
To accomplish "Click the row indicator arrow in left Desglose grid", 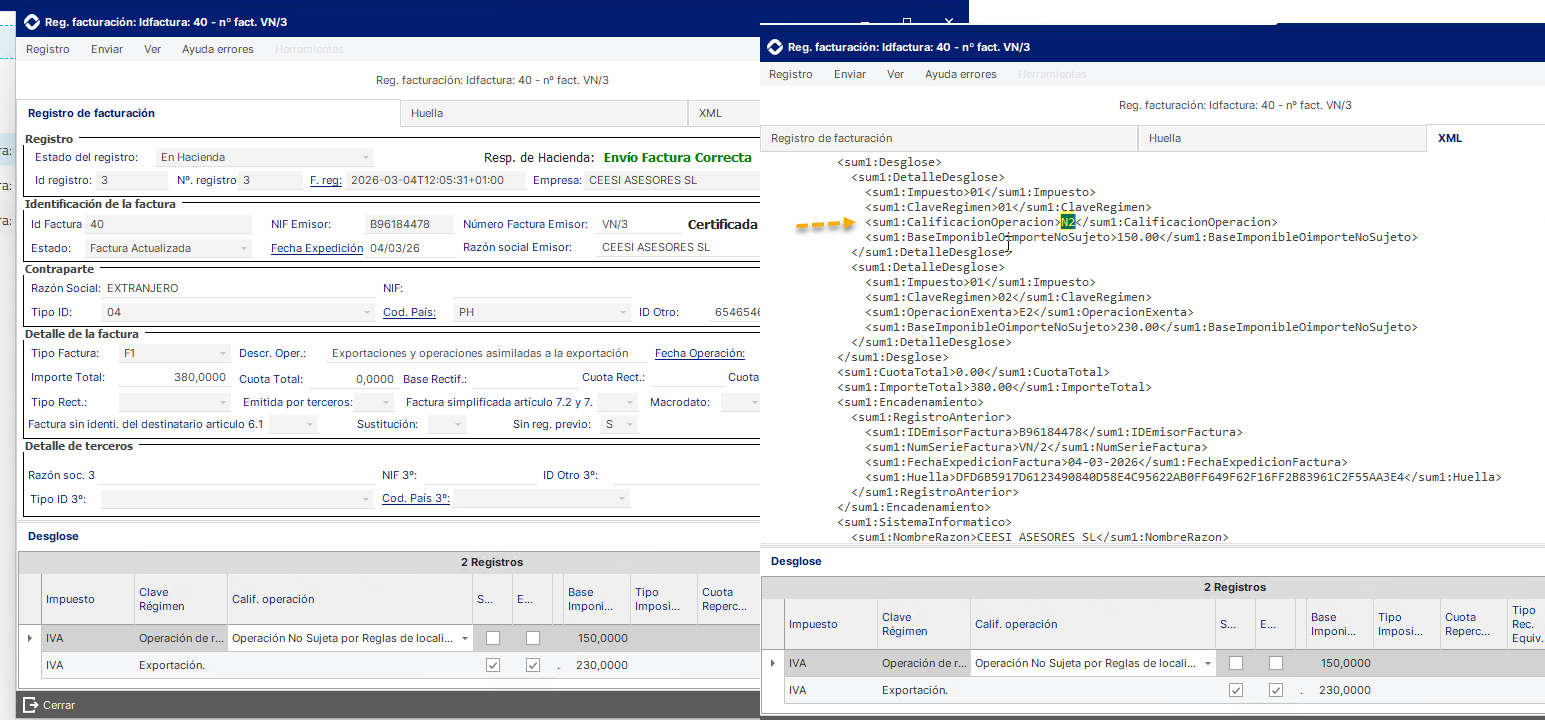I will [x=28, y=638].
